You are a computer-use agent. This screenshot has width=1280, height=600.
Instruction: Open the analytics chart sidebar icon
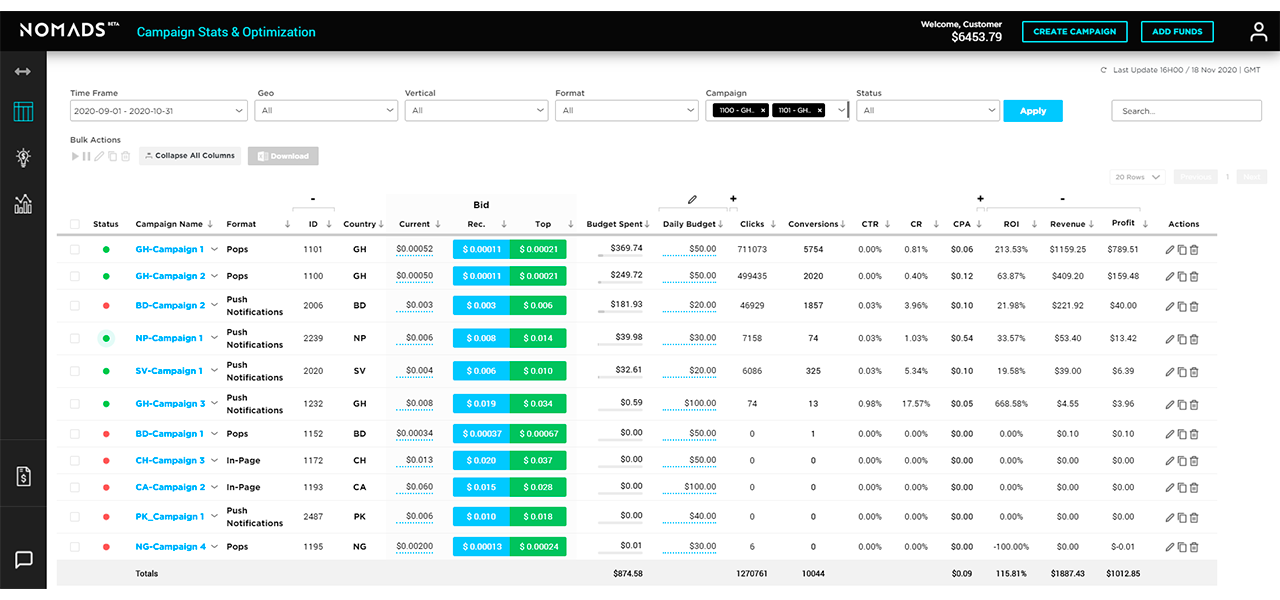coord(23,204)
